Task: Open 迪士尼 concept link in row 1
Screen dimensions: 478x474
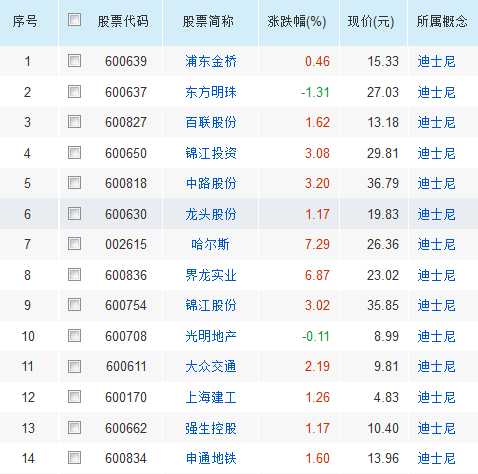Action: pos(436,61)
